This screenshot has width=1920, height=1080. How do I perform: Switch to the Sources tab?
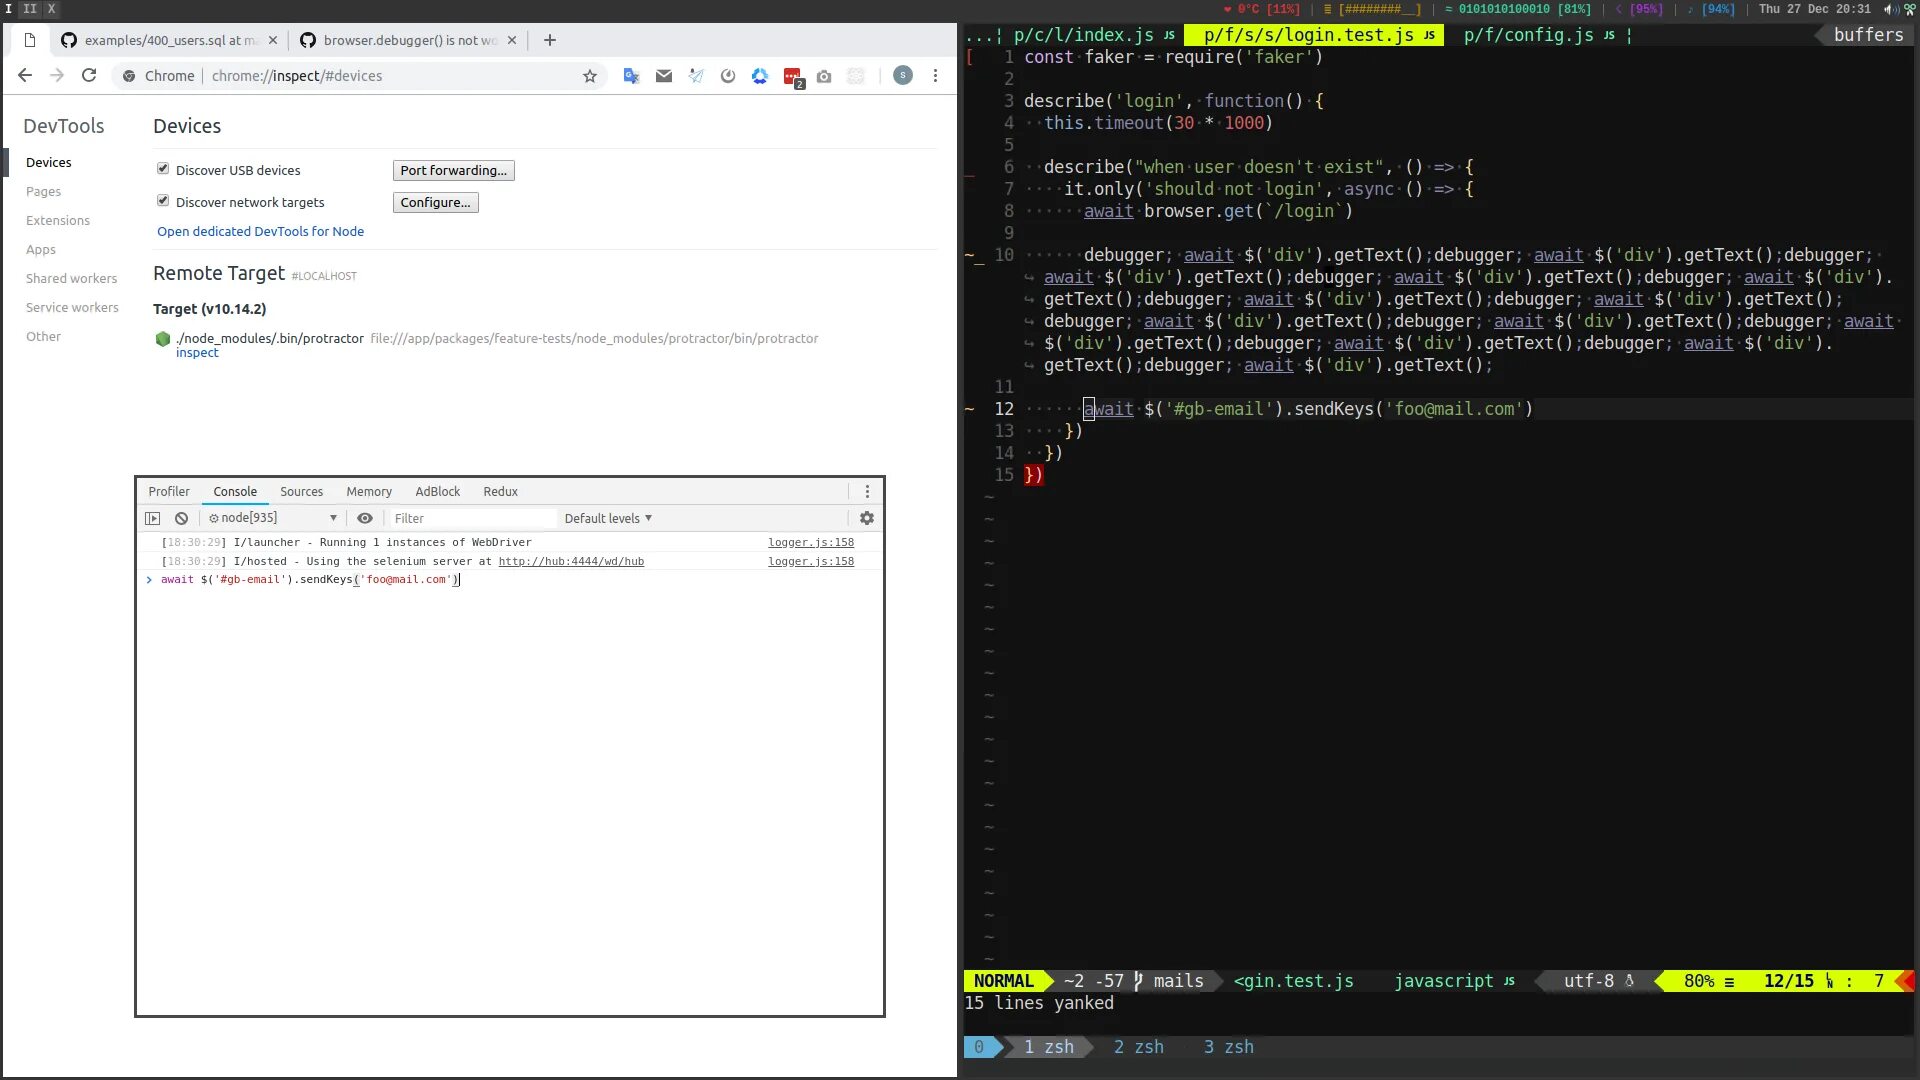[301, 491]
